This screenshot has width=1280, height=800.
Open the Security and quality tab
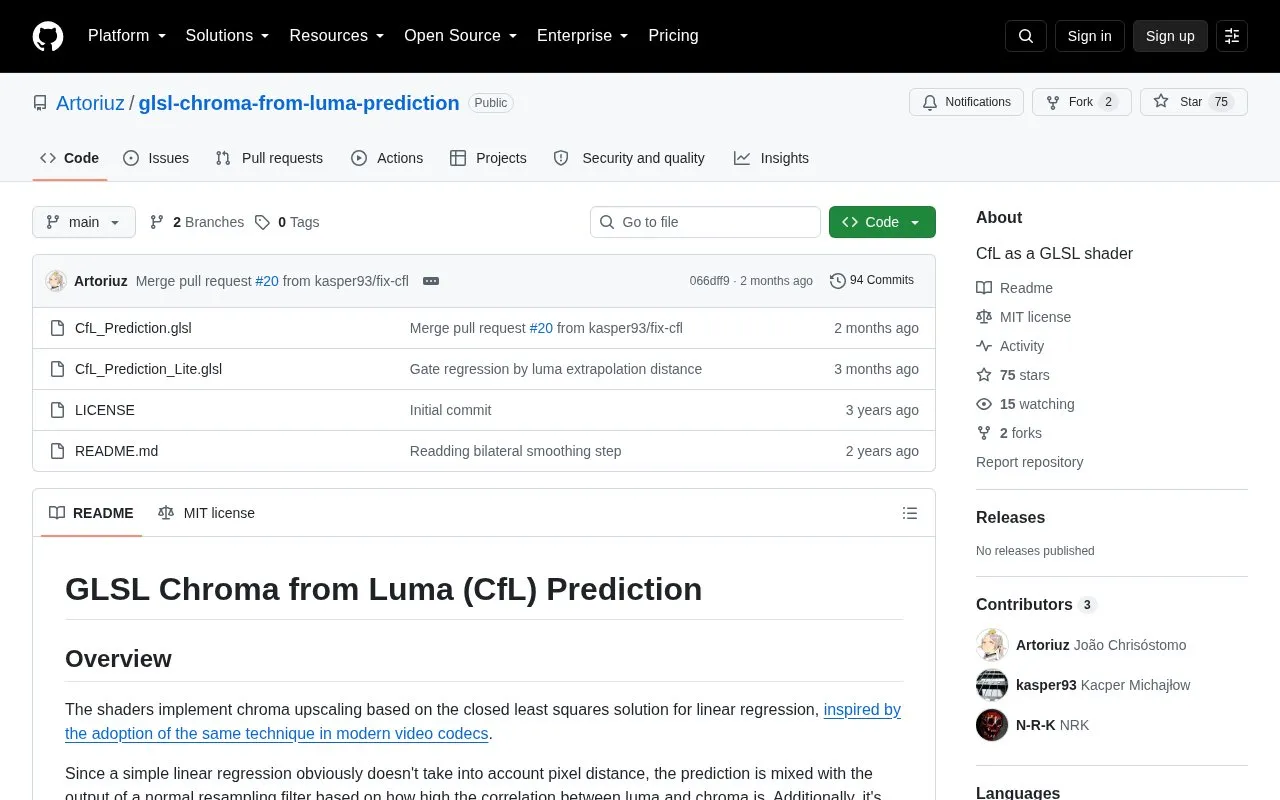coord(629,158)
